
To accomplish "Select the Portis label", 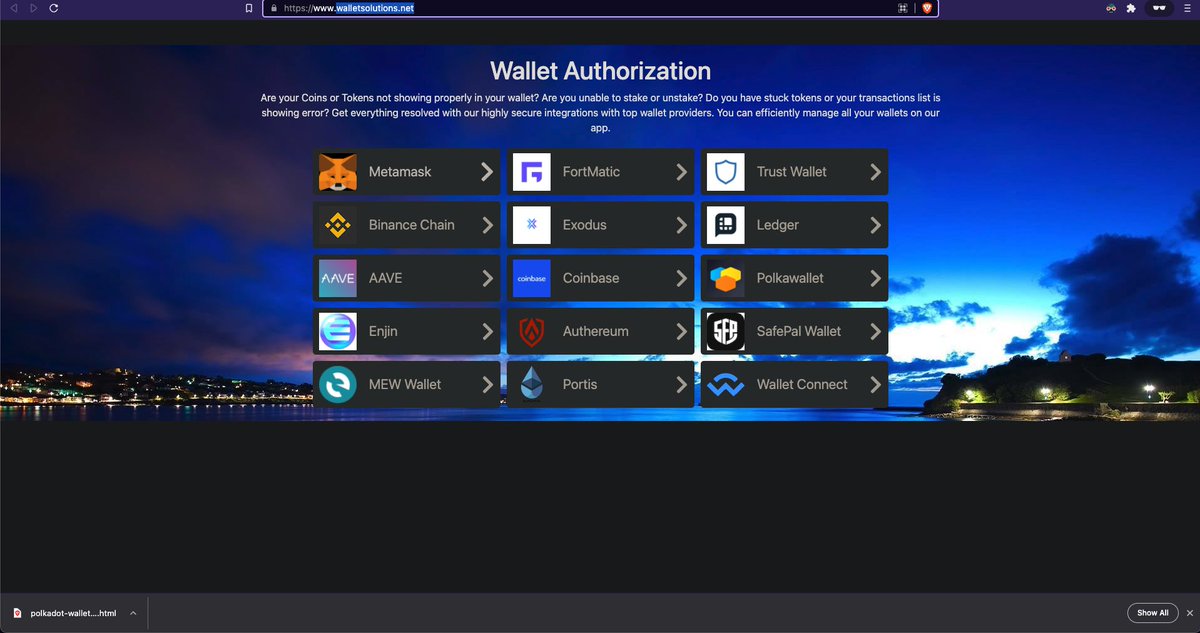I will click(x=580, y=384).
